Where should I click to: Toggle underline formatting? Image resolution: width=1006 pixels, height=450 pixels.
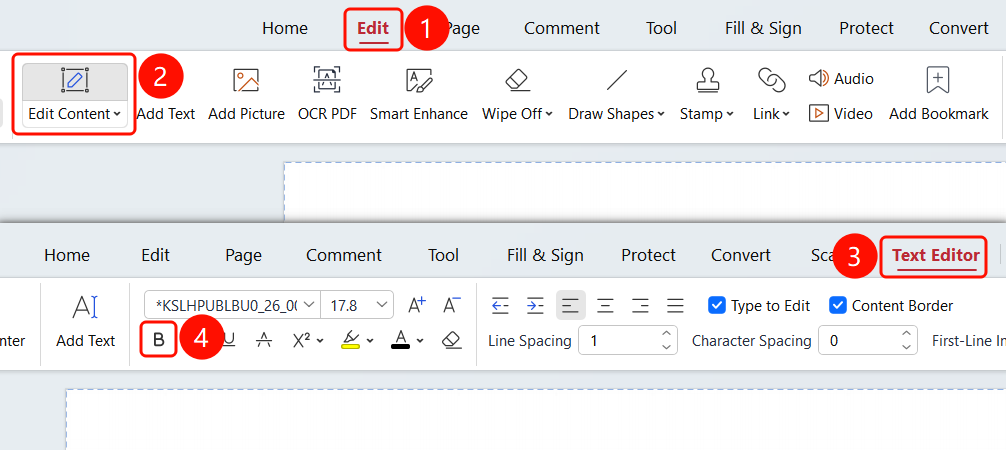pos(229,340)
